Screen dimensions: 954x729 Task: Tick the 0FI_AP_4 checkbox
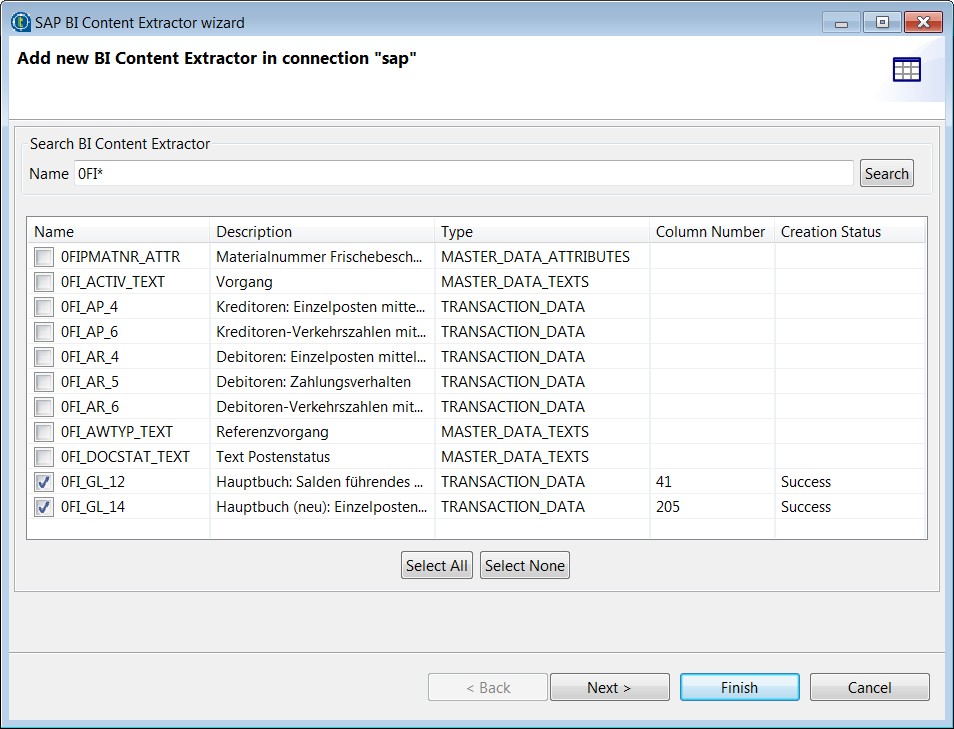tap(44, 307)
